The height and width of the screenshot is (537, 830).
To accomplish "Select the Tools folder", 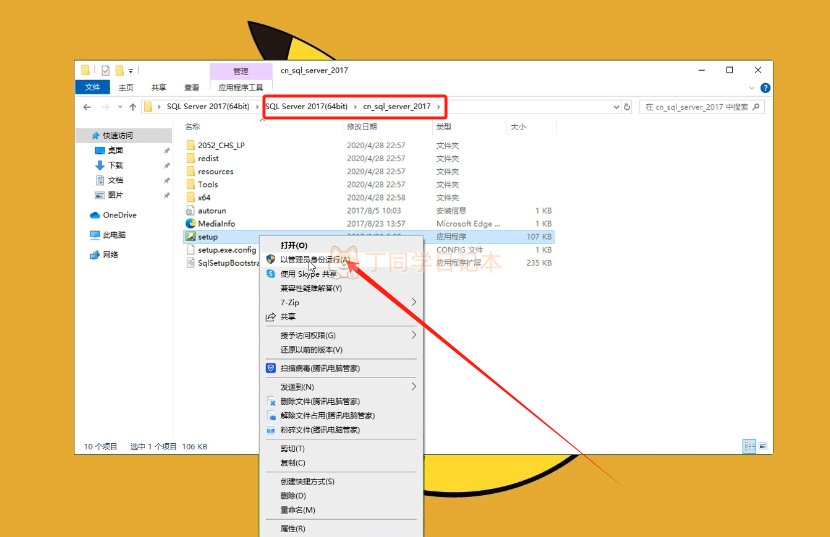I will tap(208, 184).
